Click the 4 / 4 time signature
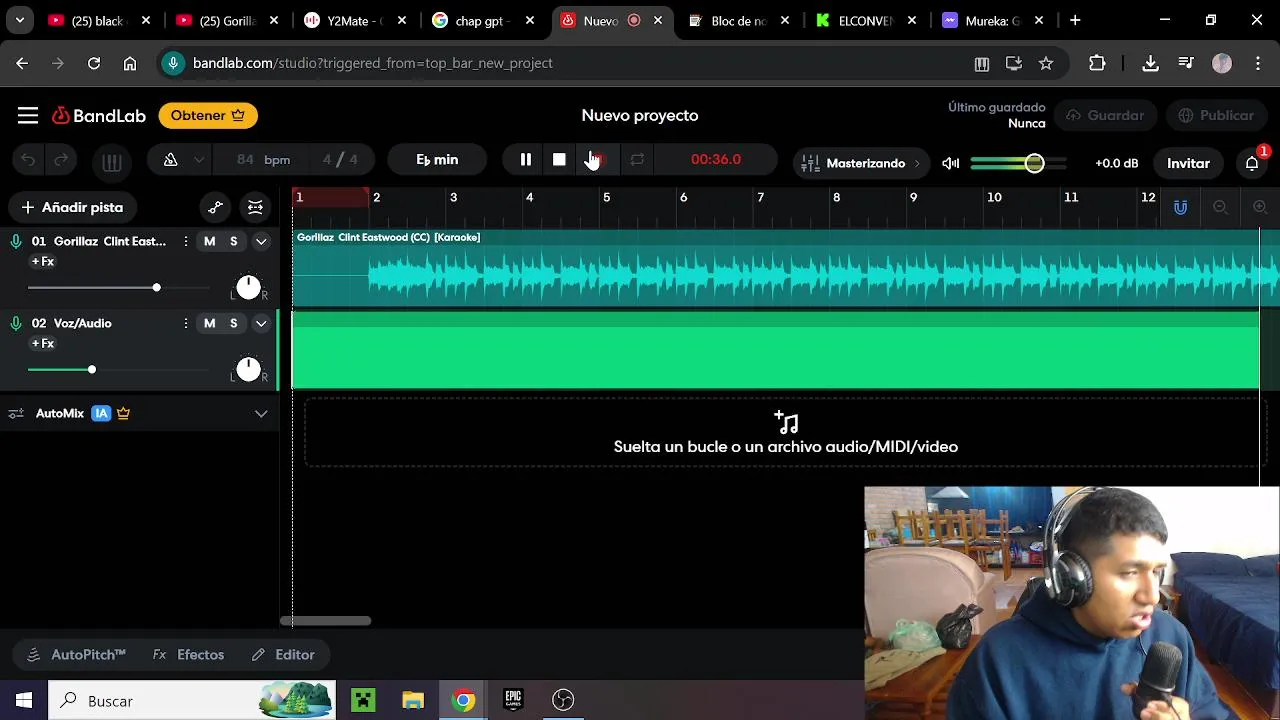This screenshot has height=720, width=1280. (x=340, y=160)
